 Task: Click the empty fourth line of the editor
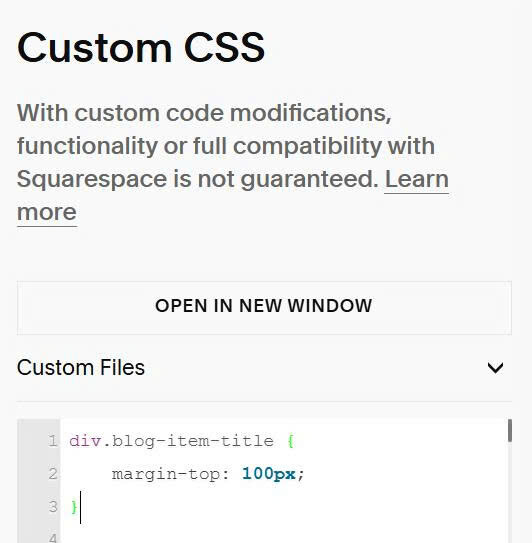point(283,537)
